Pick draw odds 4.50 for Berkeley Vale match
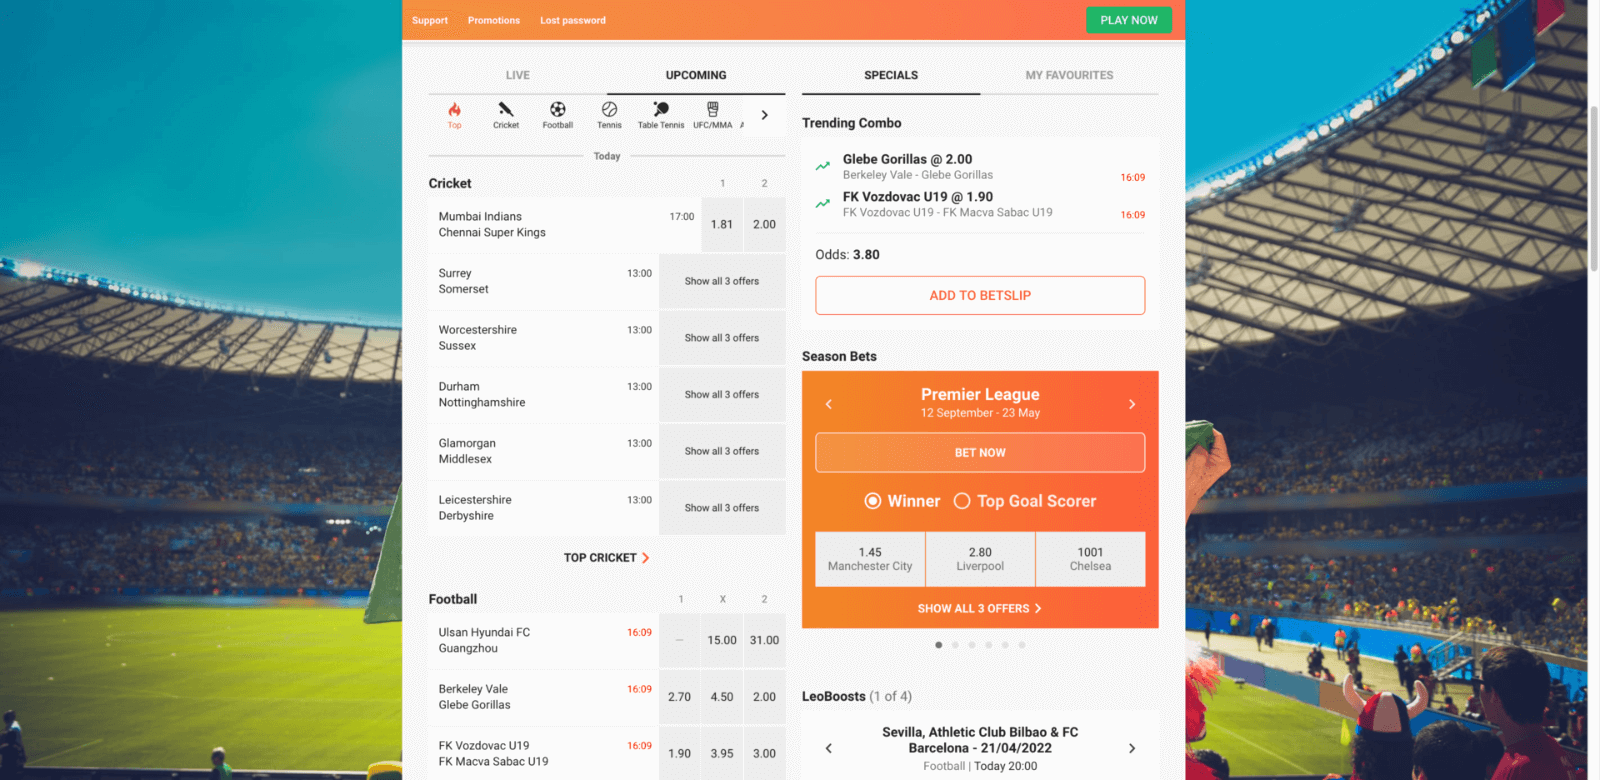The height and width of the screenshot is (780, 1600). [x=722, y=697]
